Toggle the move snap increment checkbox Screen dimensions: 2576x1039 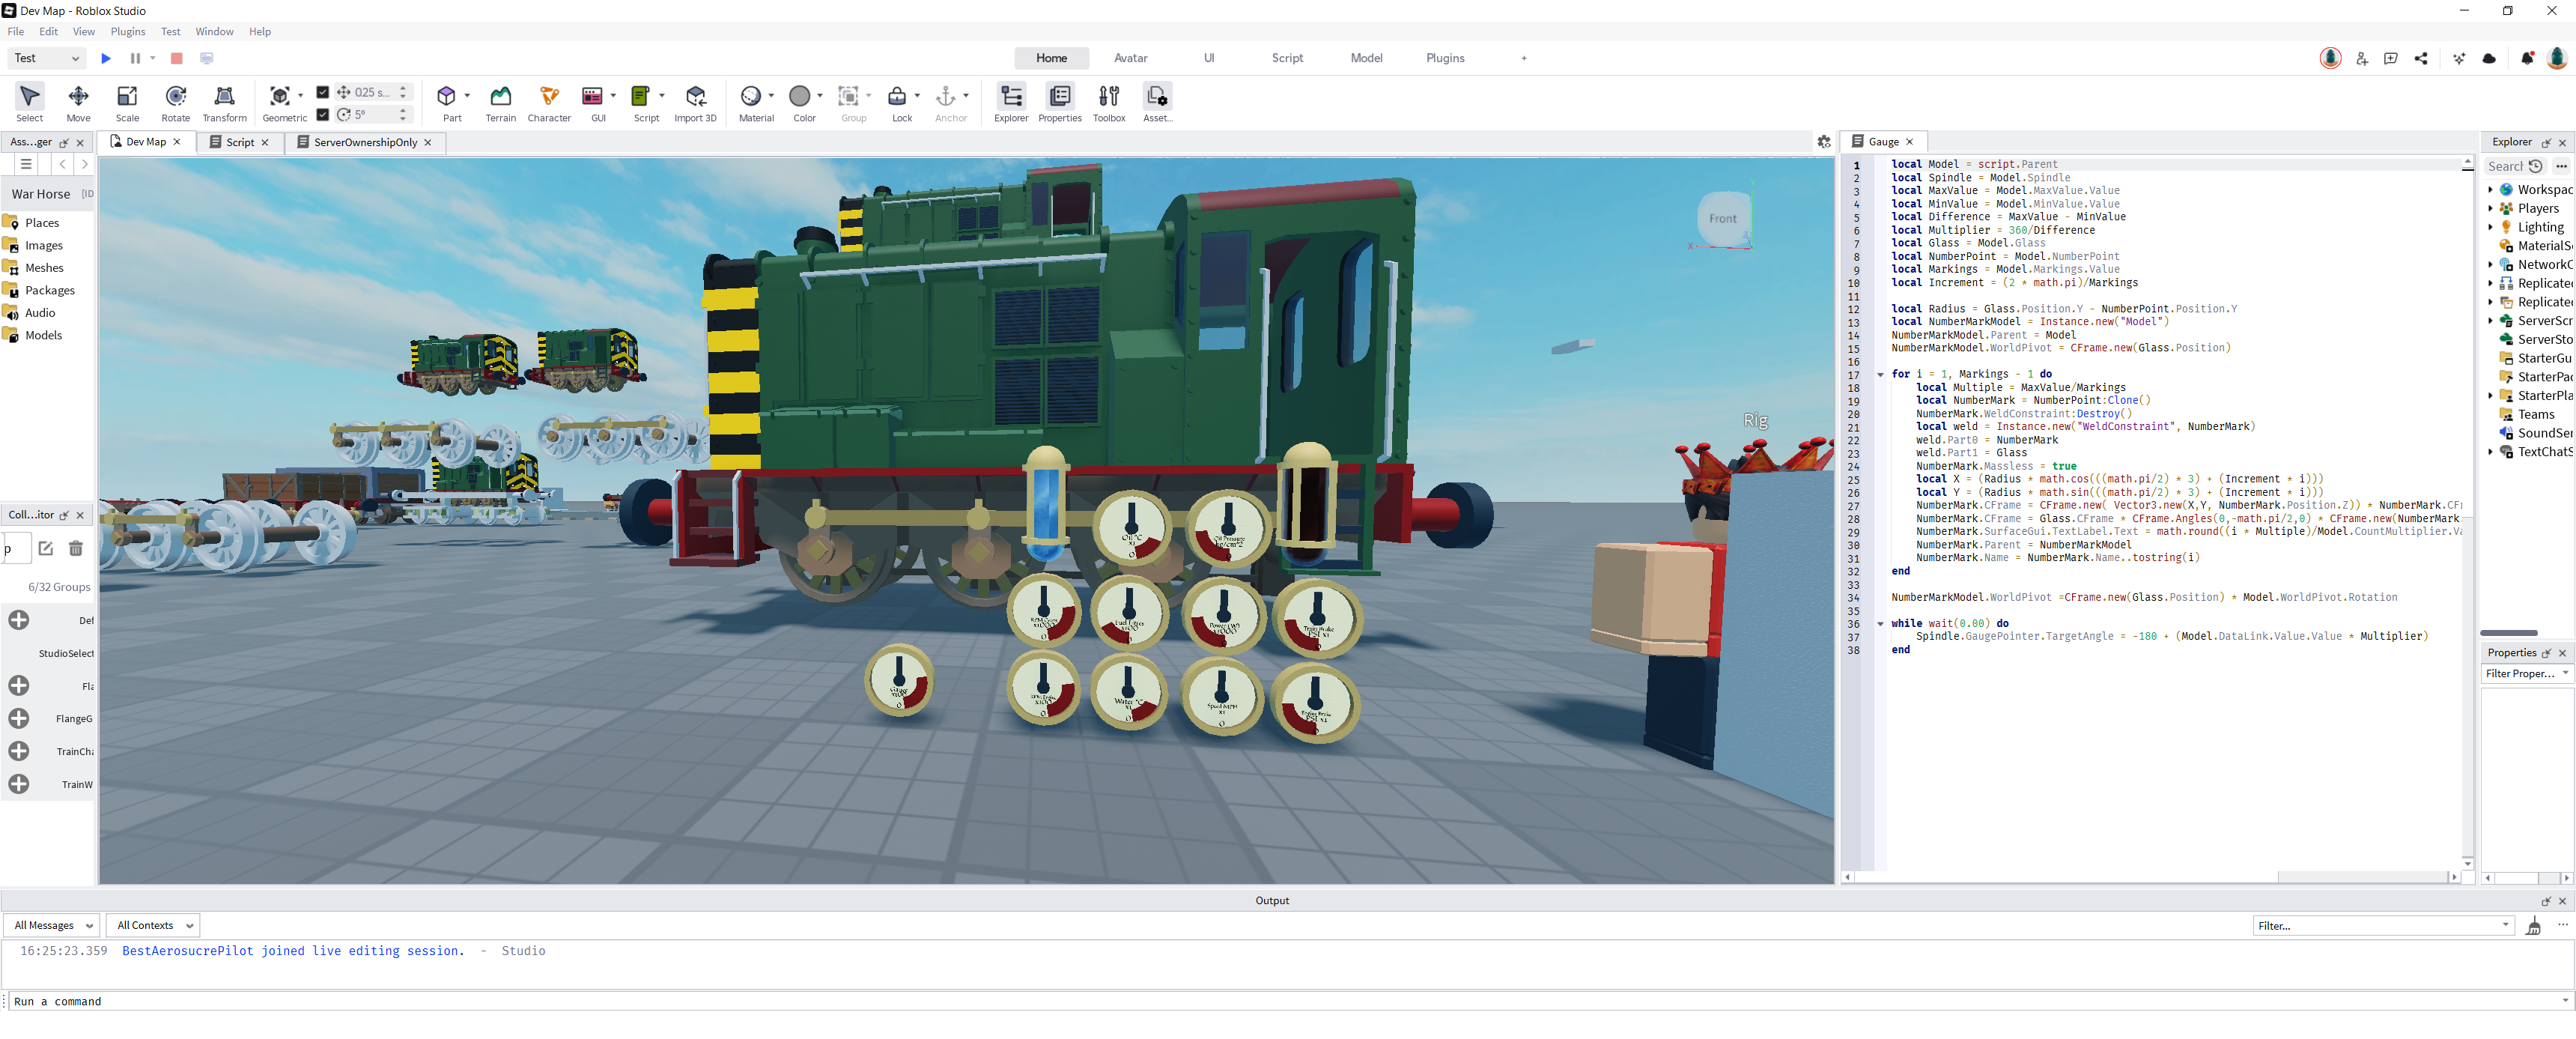pos(323,92)
